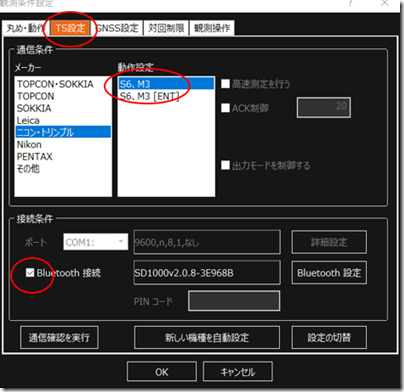404x392 pixels.
Task: Click 新しい機種を自動設定 button
Action: pos(207,337)
